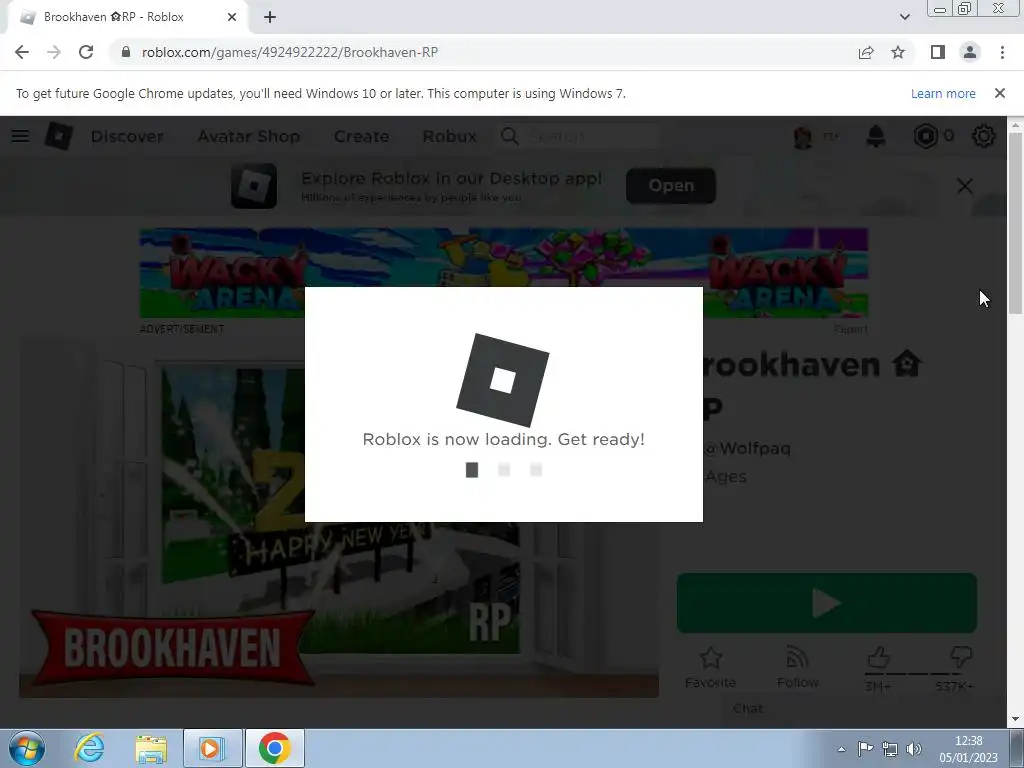
Task: Open the Roblox hamburger menu
Action: pyautogui.click(x=20, y=136)
